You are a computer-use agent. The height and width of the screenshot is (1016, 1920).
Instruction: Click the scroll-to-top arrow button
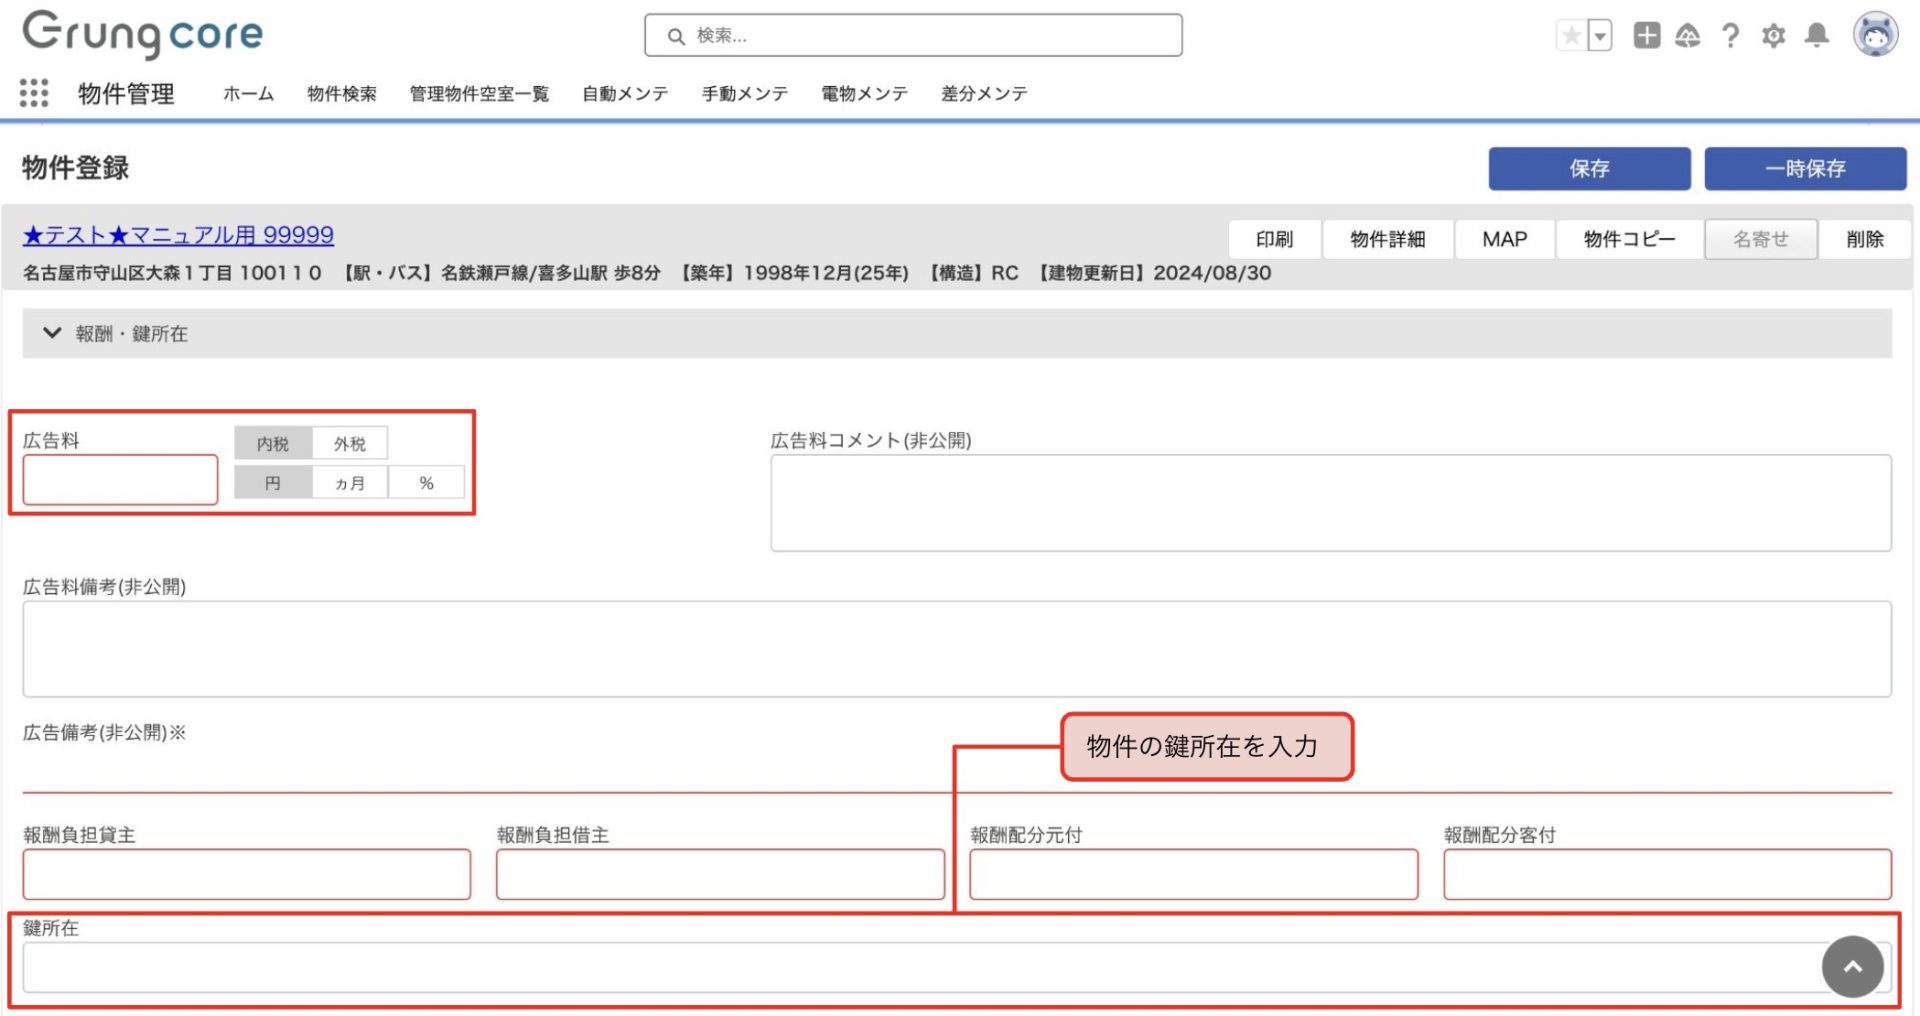[x=1852, y=966]
